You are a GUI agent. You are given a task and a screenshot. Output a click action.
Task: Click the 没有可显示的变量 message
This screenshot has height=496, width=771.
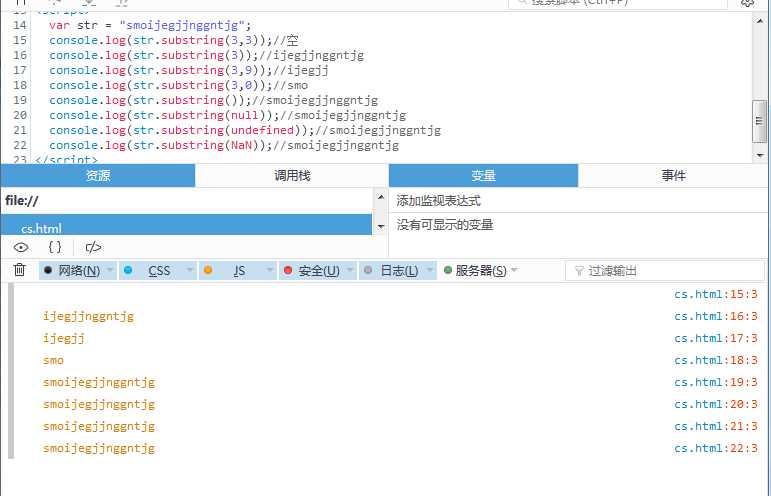(x=445, y=225)
